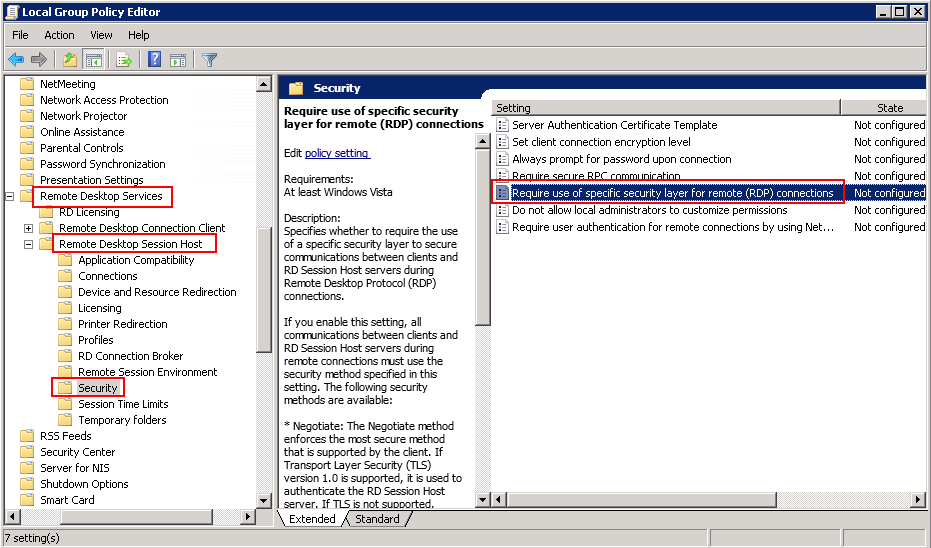Select Application Compatibility tree item
Viewport: 931px width, 548px height.
coord(136,260)
